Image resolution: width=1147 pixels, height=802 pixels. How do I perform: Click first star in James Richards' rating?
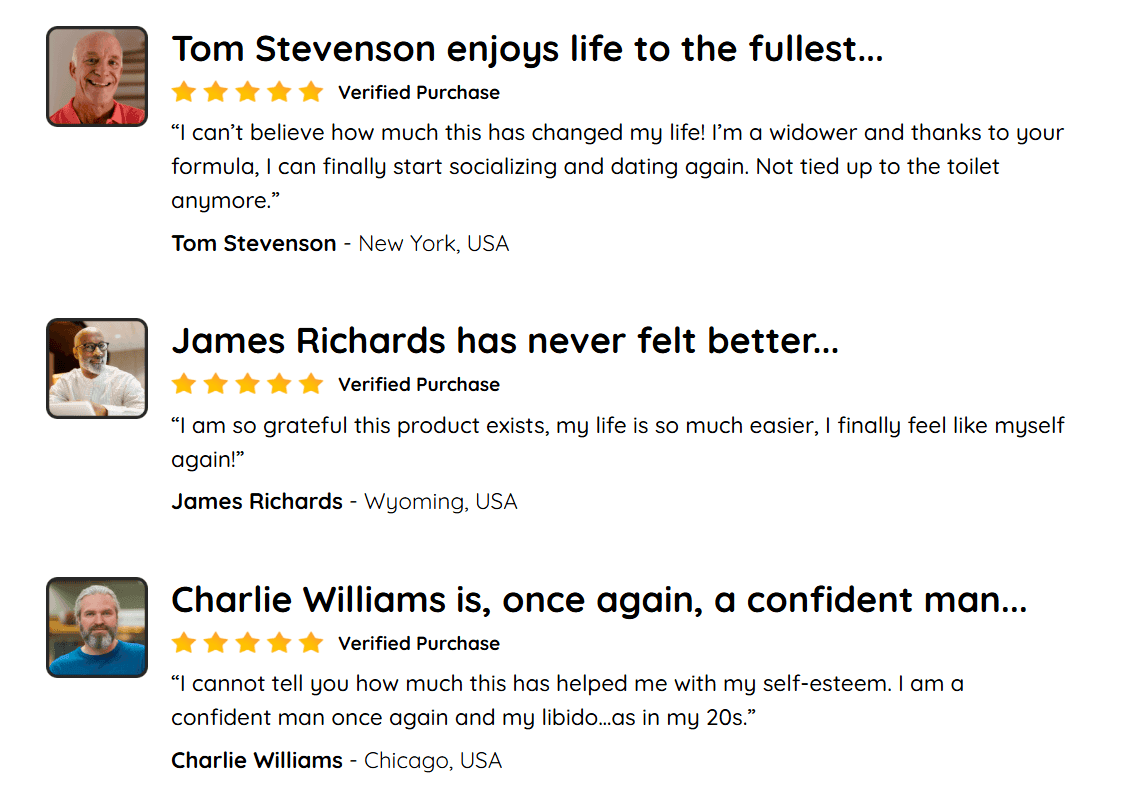pyautogui.click(x=183, y=384)
